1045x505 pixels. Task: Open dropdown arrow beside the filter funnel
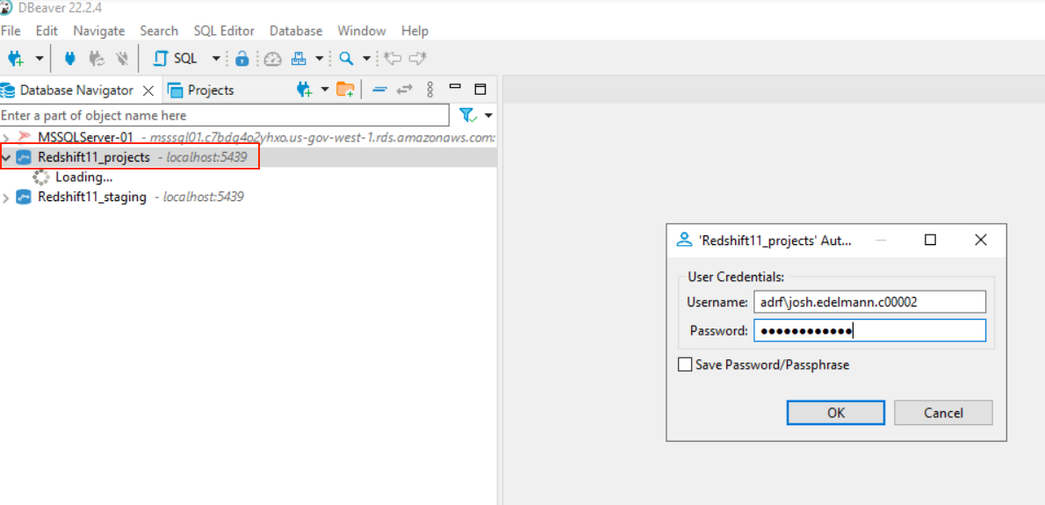coord(489,115)
